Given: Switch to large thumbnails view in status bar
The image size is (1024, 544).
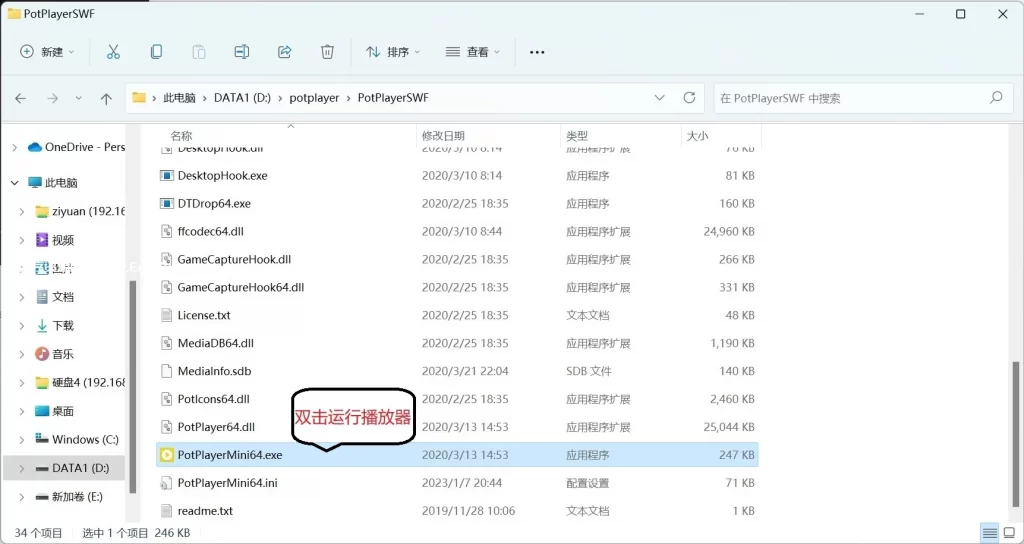Looking at the screenshot, I should pyautogui.click(x=1010, y=533).
